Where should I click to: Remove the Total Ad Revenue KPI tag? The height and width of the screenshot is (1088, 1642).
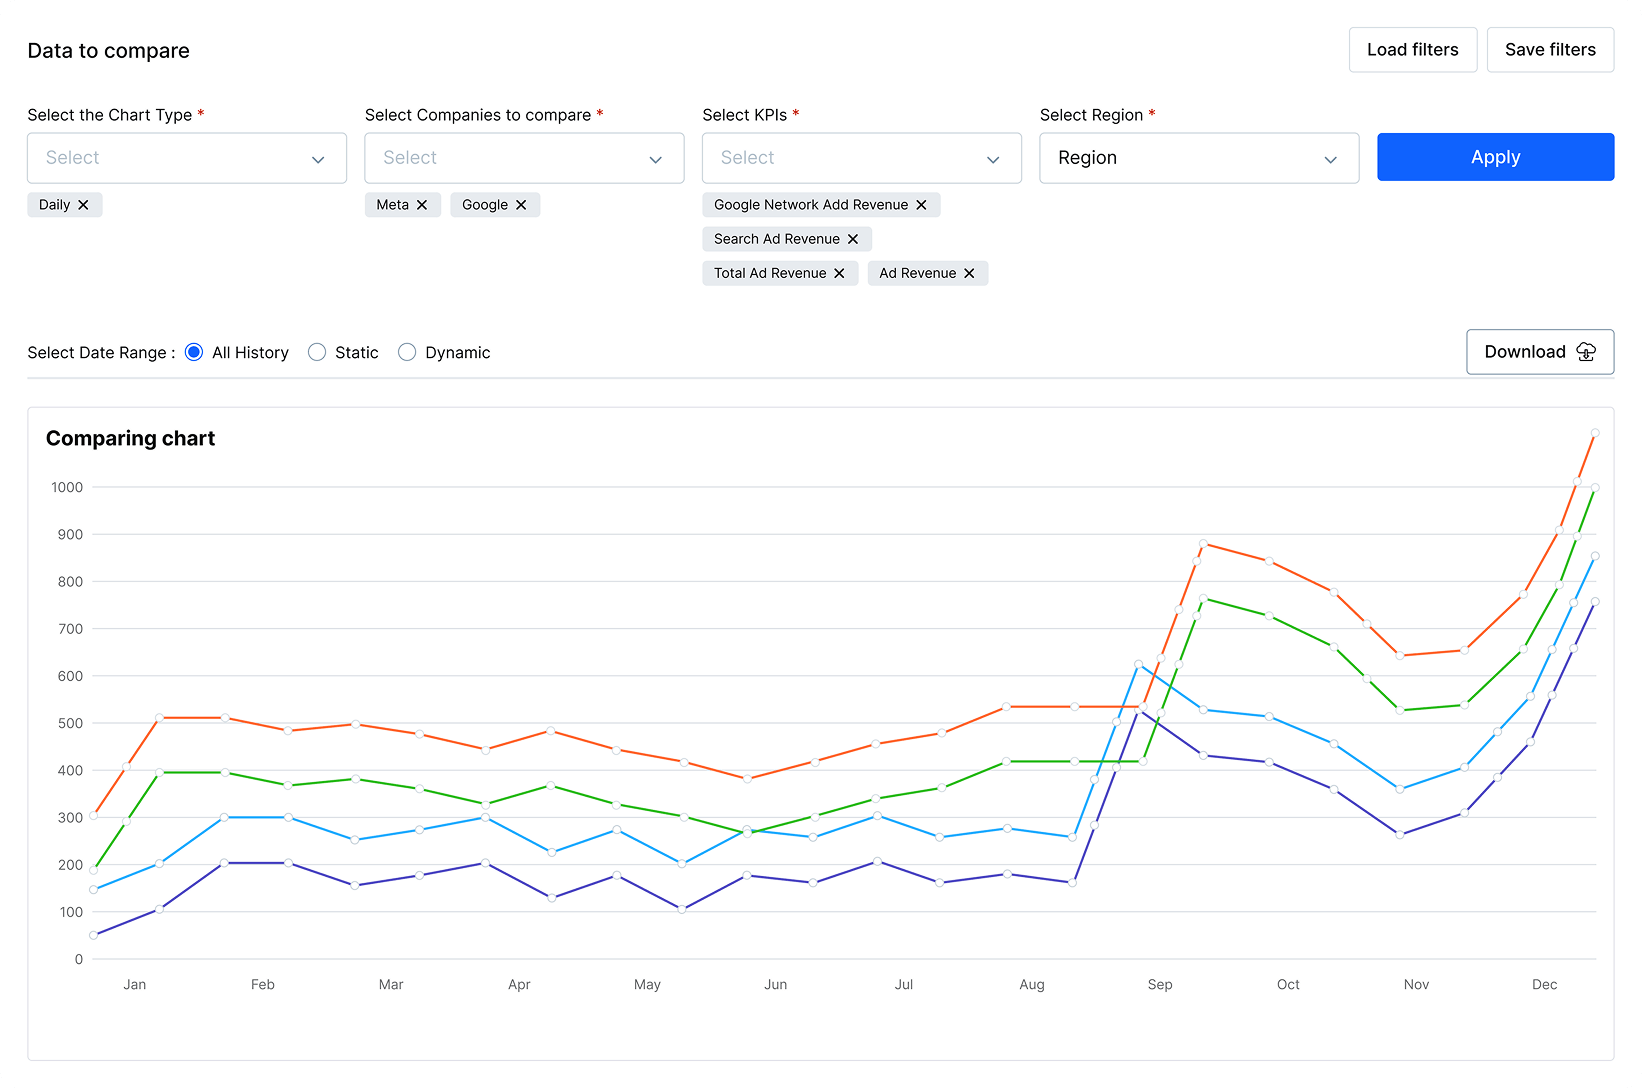pos(838,272)
